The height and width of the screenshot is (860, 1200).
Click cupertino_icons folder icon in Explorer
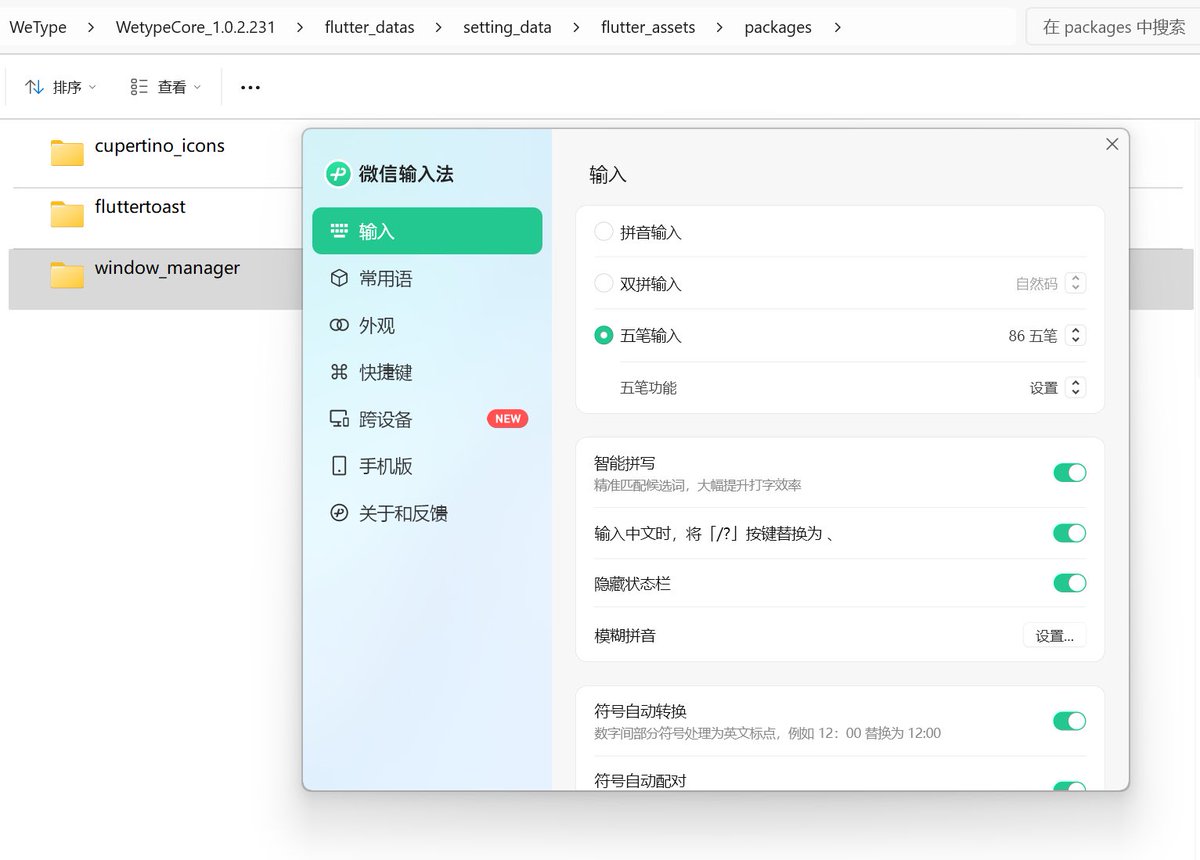[67, 152]
